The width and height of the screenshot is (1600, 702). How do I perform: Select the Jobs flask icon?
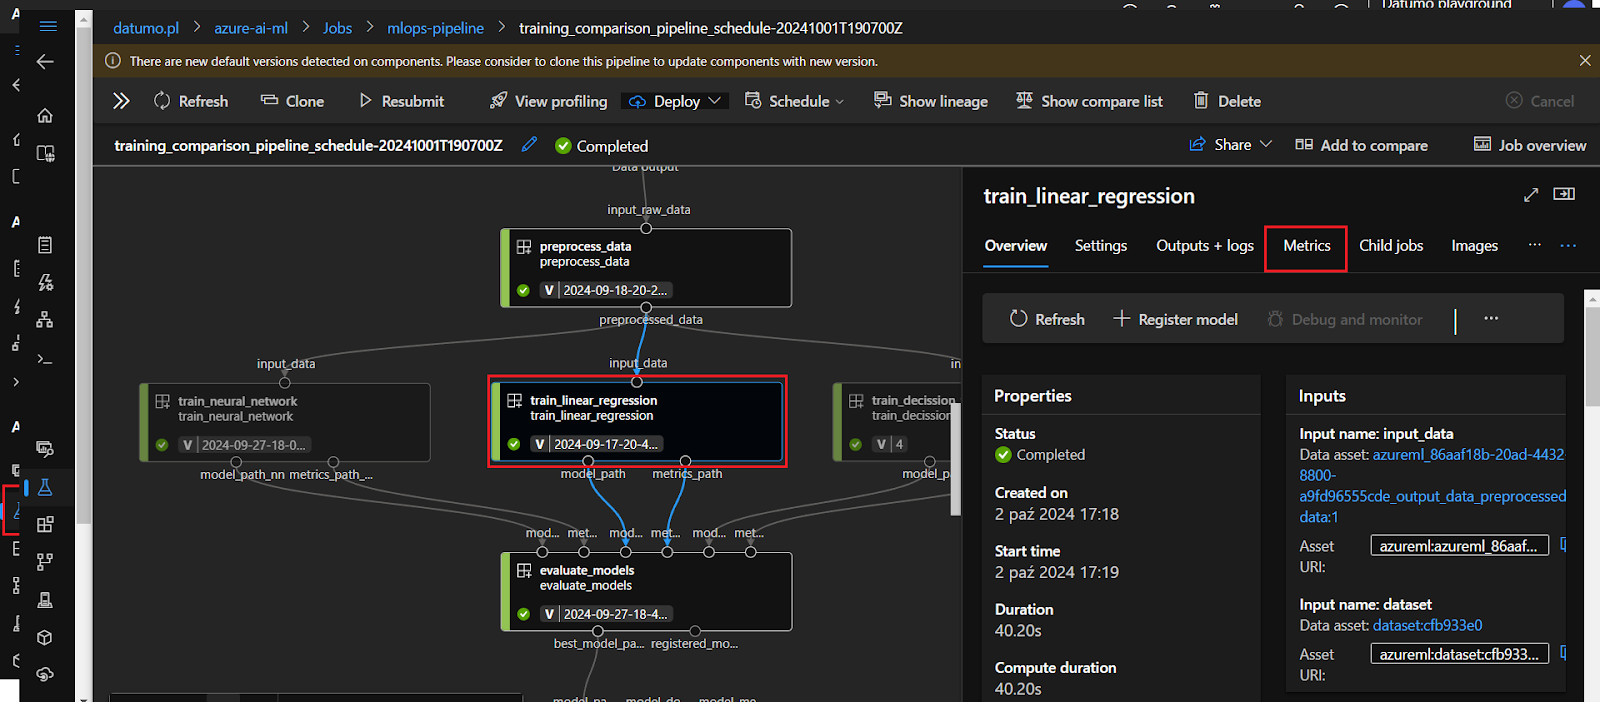click(45, 487)
